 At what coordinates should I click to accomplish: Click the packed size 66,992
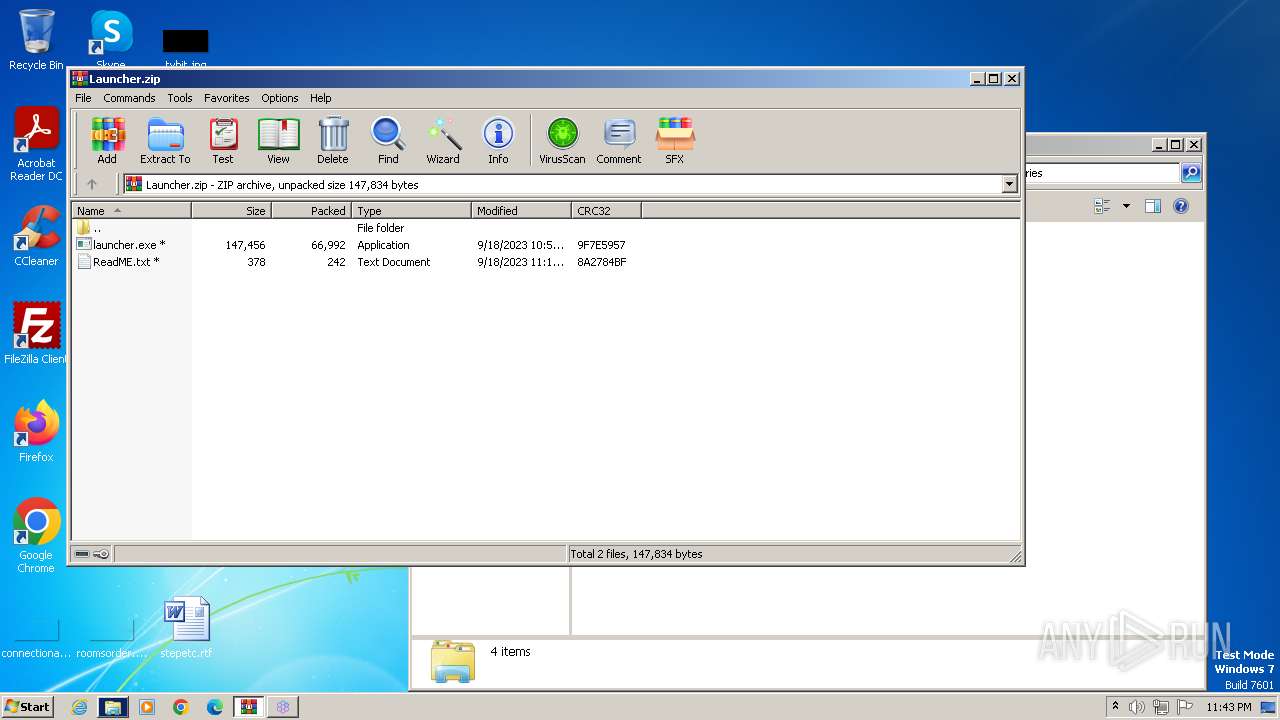coord(328,245)
